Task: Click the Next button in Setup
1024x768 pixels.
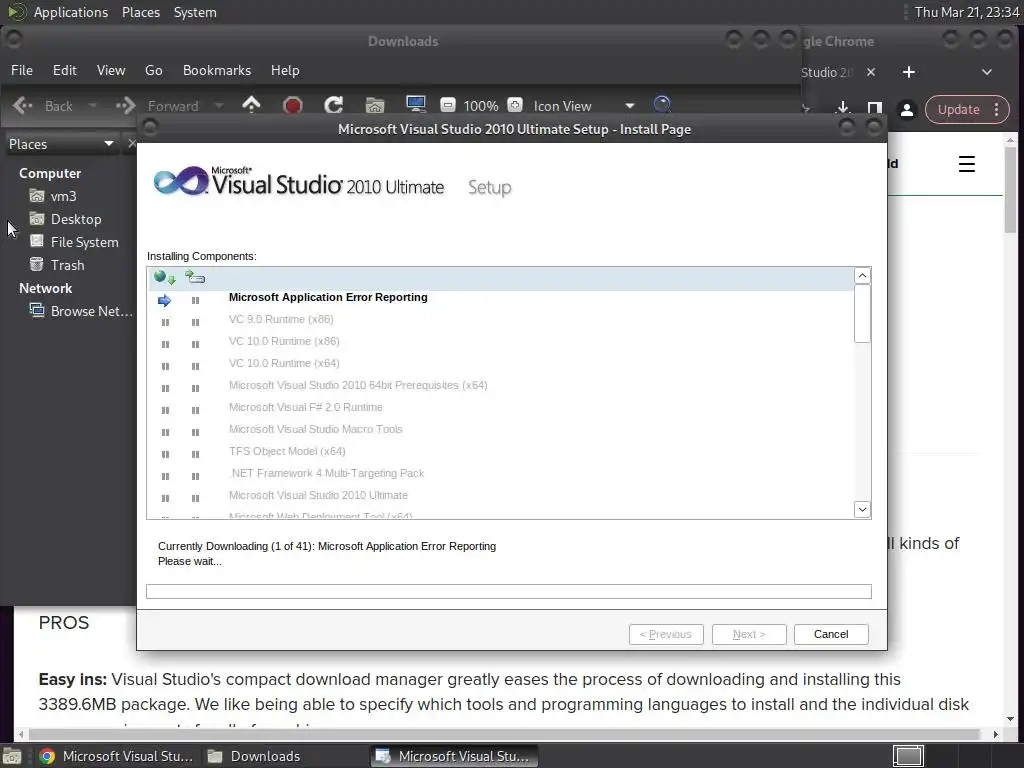Action: tap(748, 634)
